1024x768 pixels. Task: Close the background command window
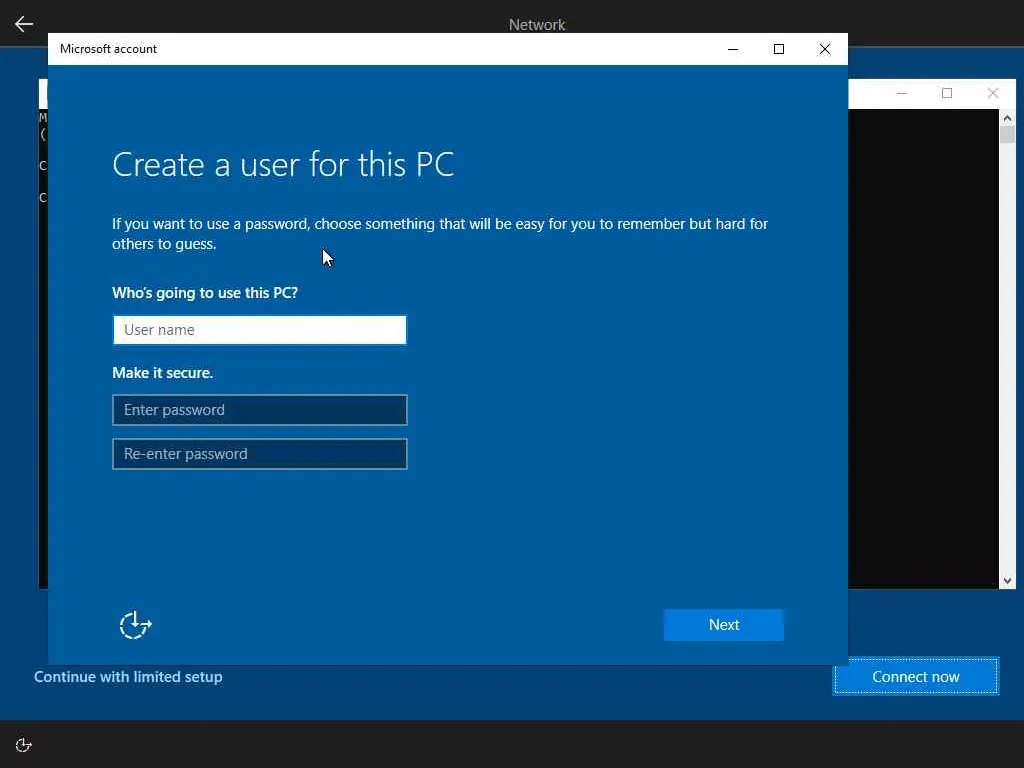pyautogui.click(x=993, y=93)
